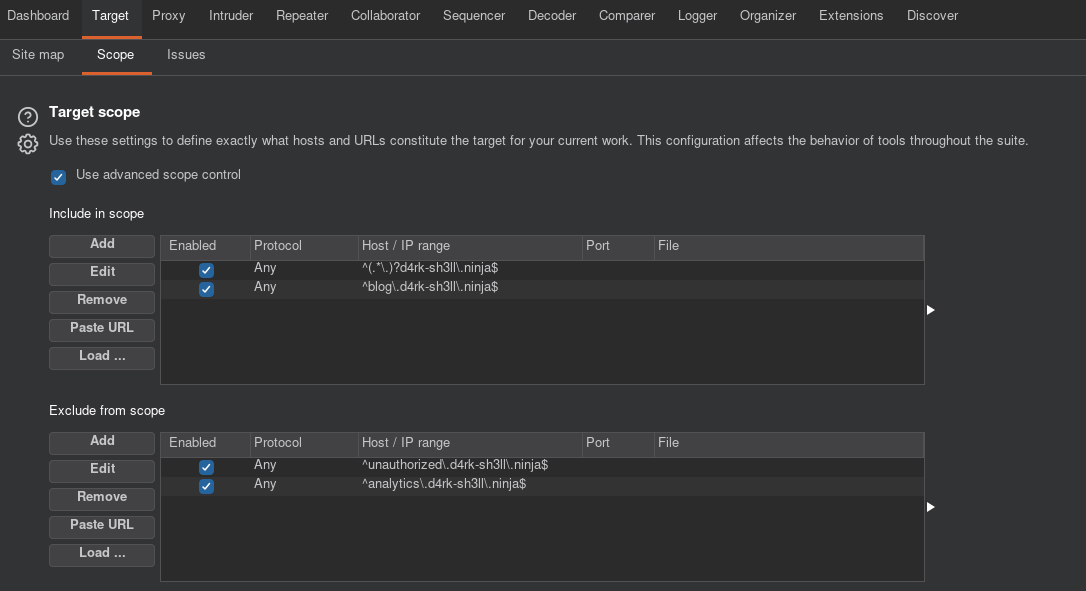1086x591 pixels.
Task: Sort exclude table by Protocol column
Action: 304,443
